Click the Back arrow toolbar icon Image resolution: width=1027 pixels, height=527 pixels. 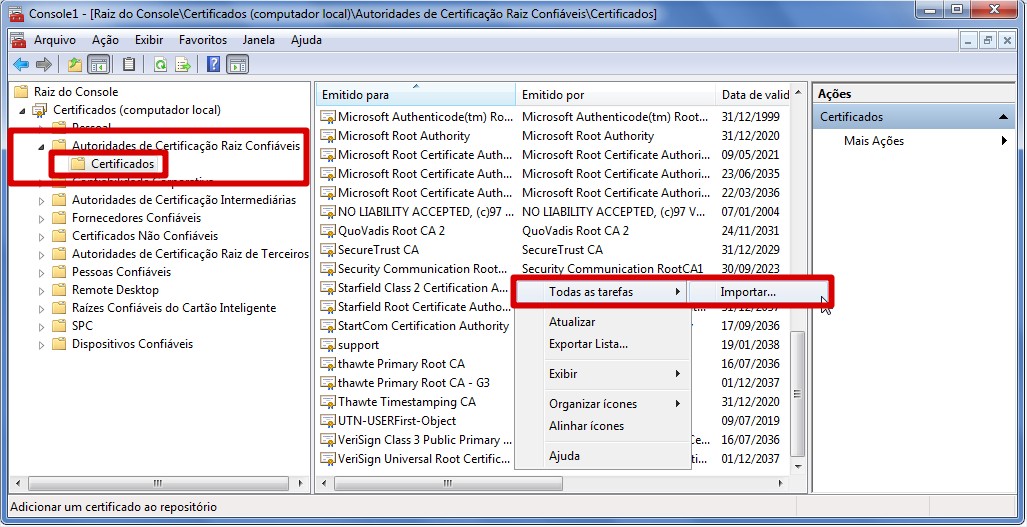pos(20,65)
